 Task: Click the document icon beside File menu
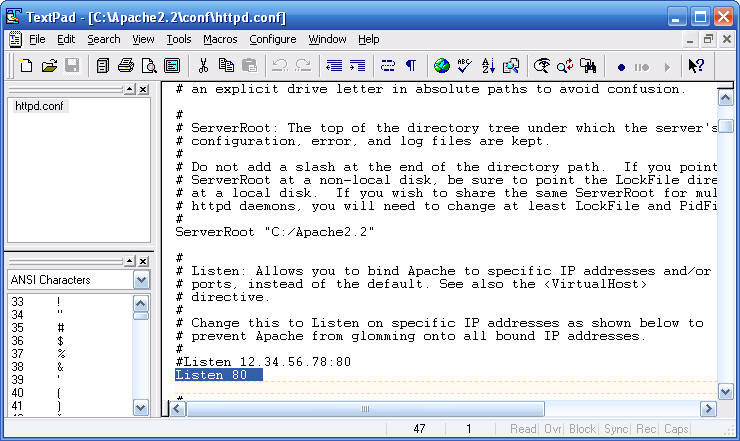tap(15, 39)
